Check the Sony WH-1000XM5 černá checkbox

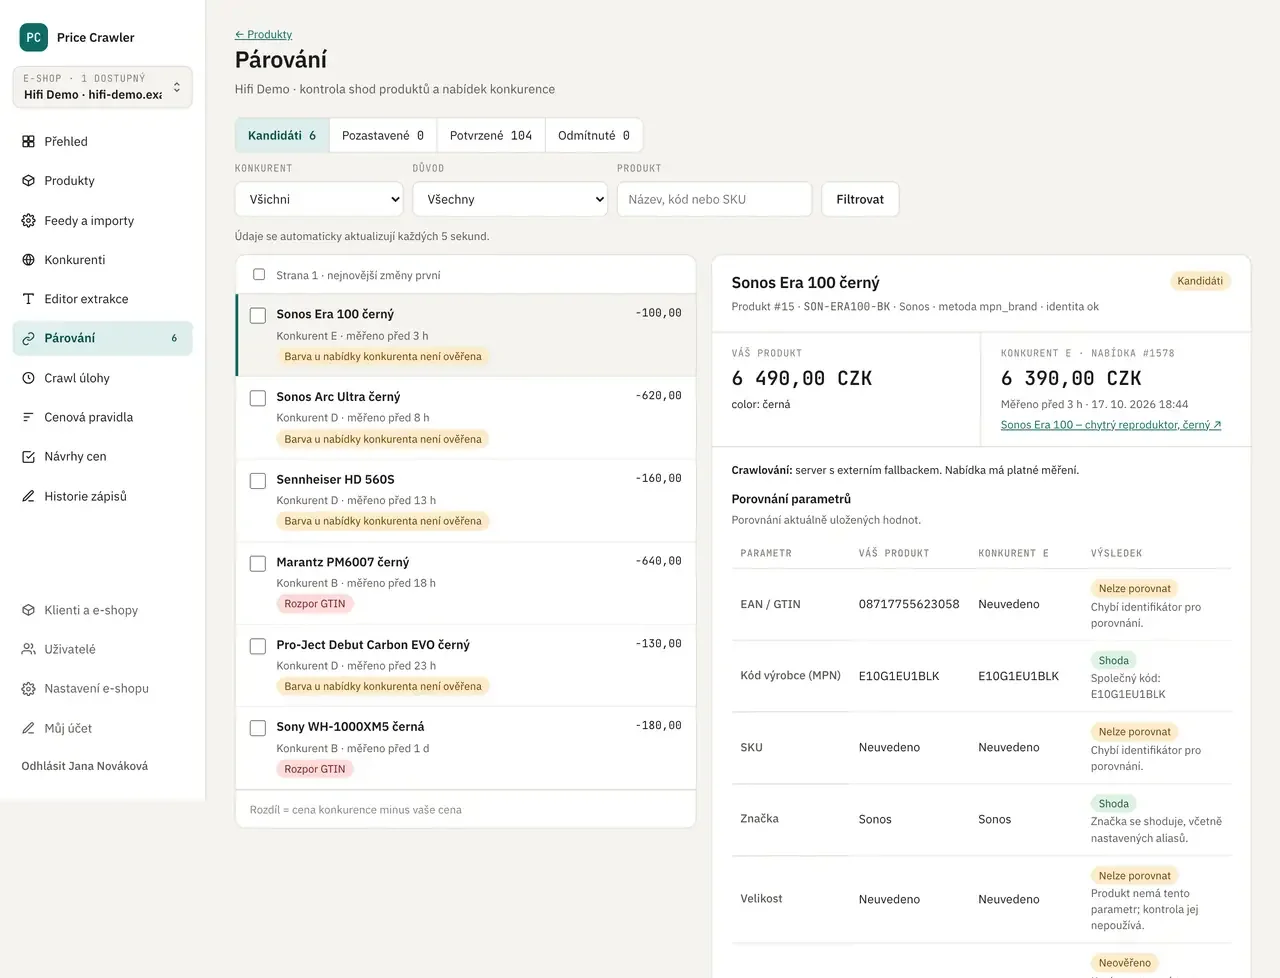pyautogui.click(x=258, y=728)
